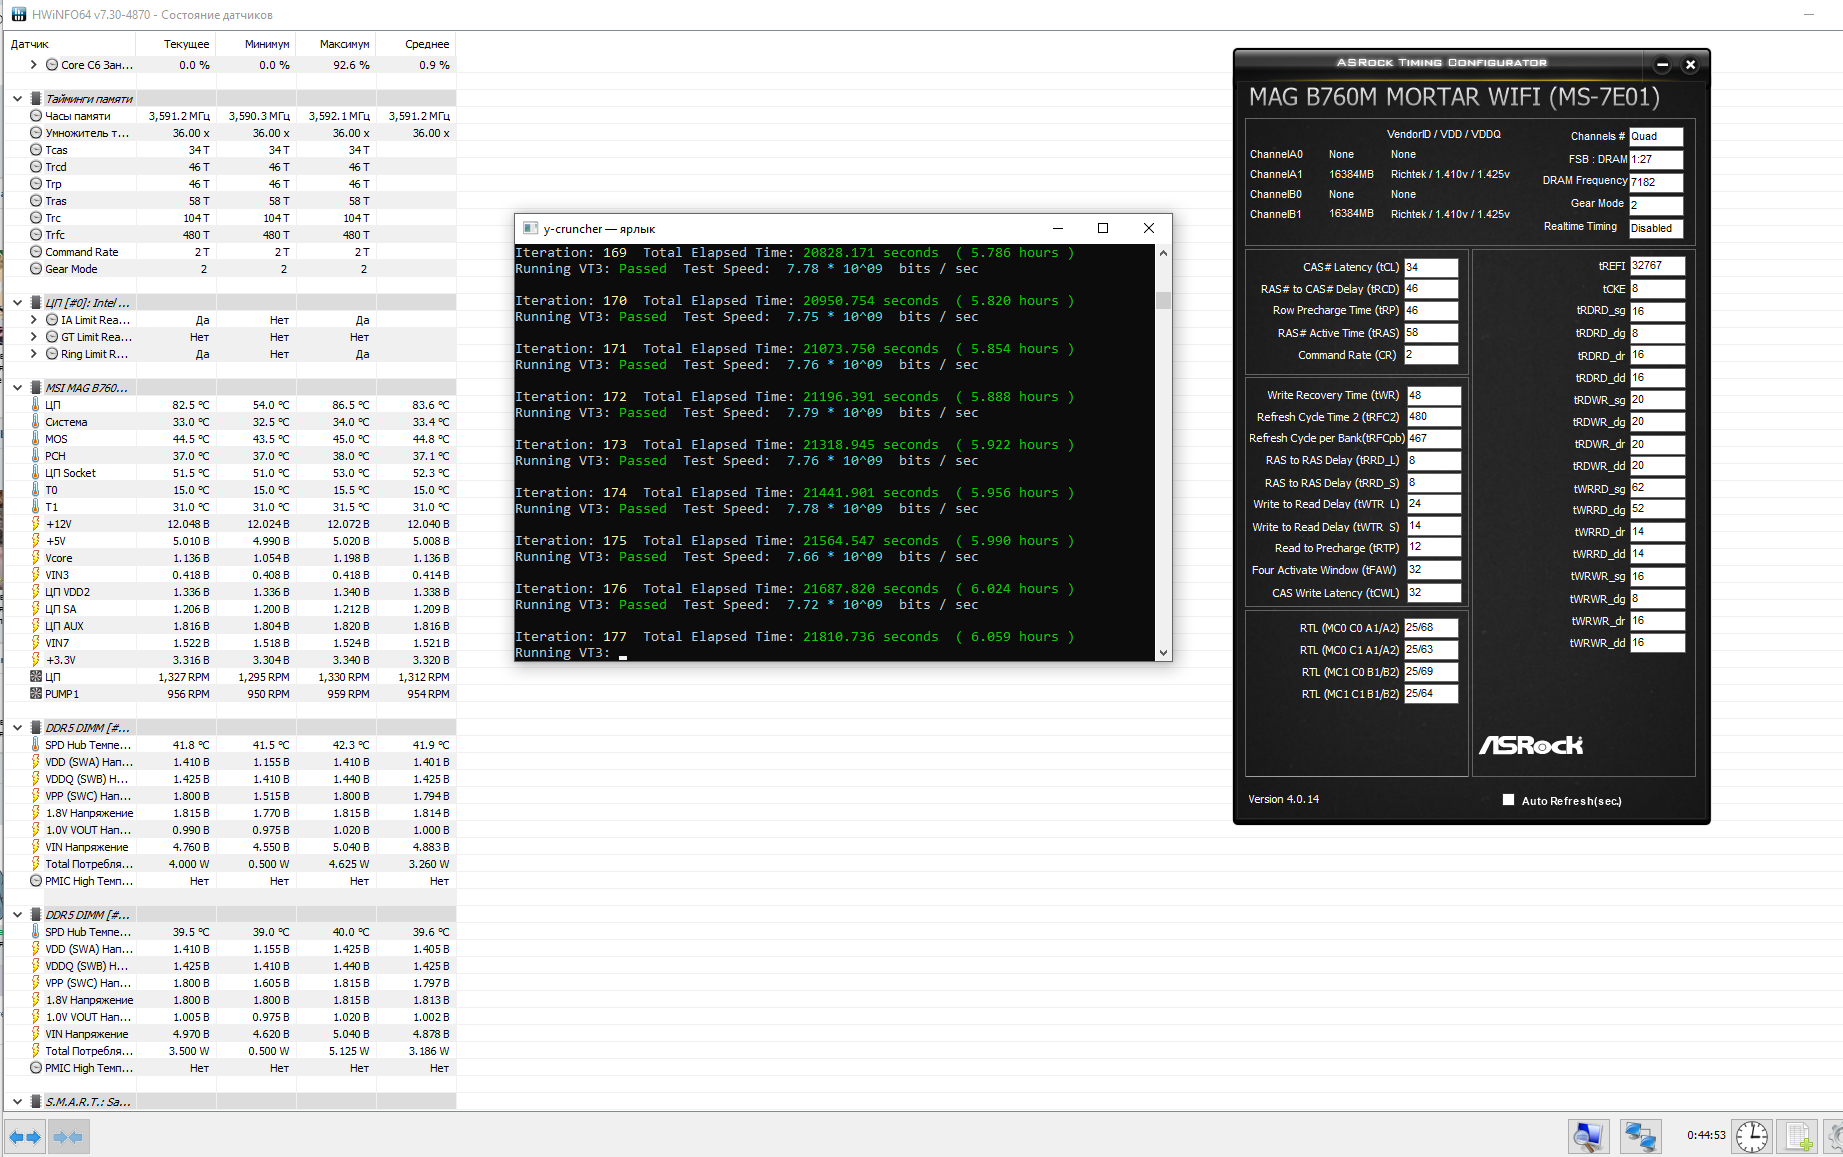Open the remote network computers icon
This screenshot has width=1843, height=1157.
tap(1640, 1136)
